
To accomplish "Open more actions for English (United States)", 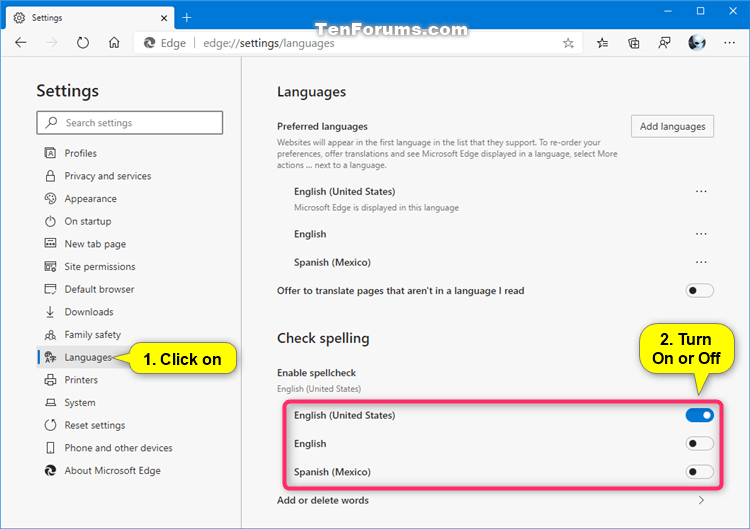I will pyautogui.click(x=701, y=191).
